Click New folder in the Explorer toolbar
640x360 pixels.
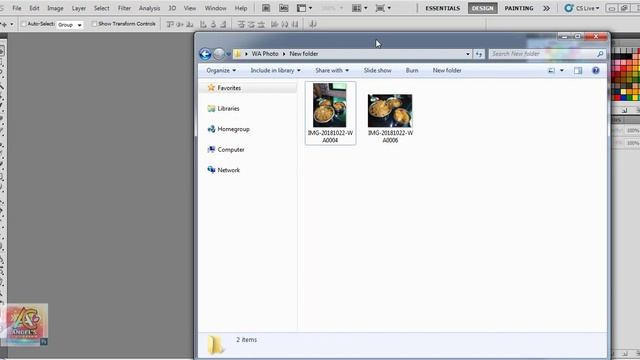point(447,71)
